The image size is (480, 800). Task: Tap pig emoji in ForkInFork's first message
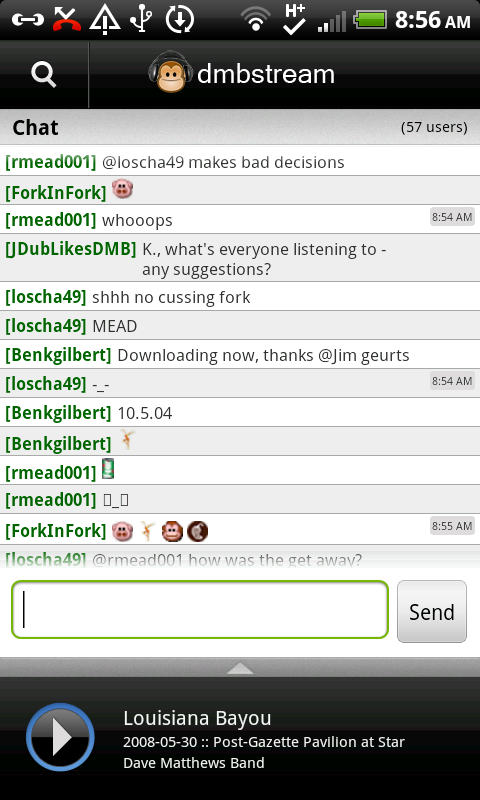click(x=122, y=189)
